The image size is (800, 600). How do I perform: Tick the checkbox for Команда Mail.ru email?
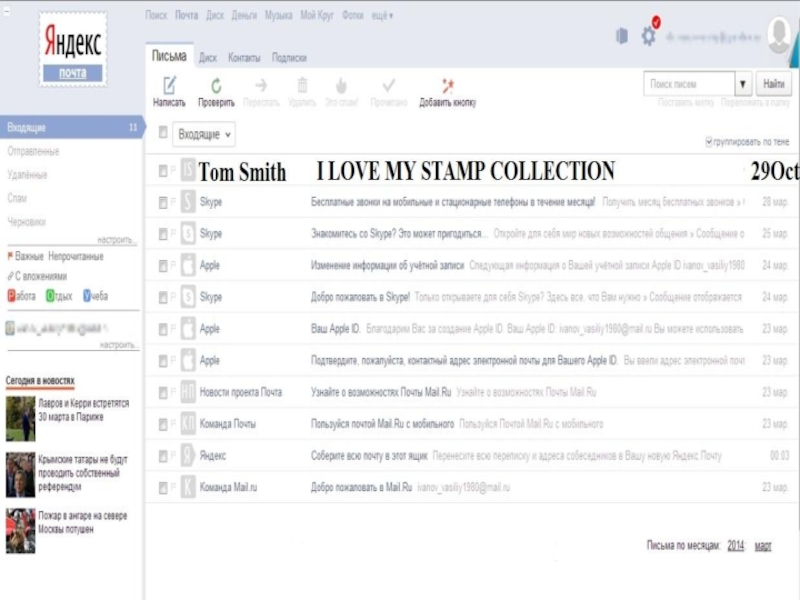(x=163, y=488)
